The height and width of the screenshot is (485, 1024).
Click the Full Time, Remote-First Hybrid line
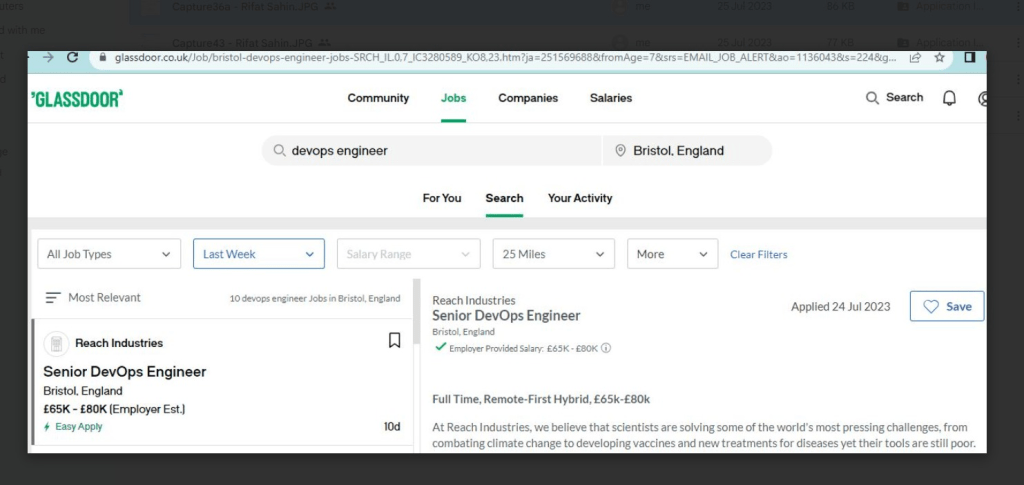541,399
